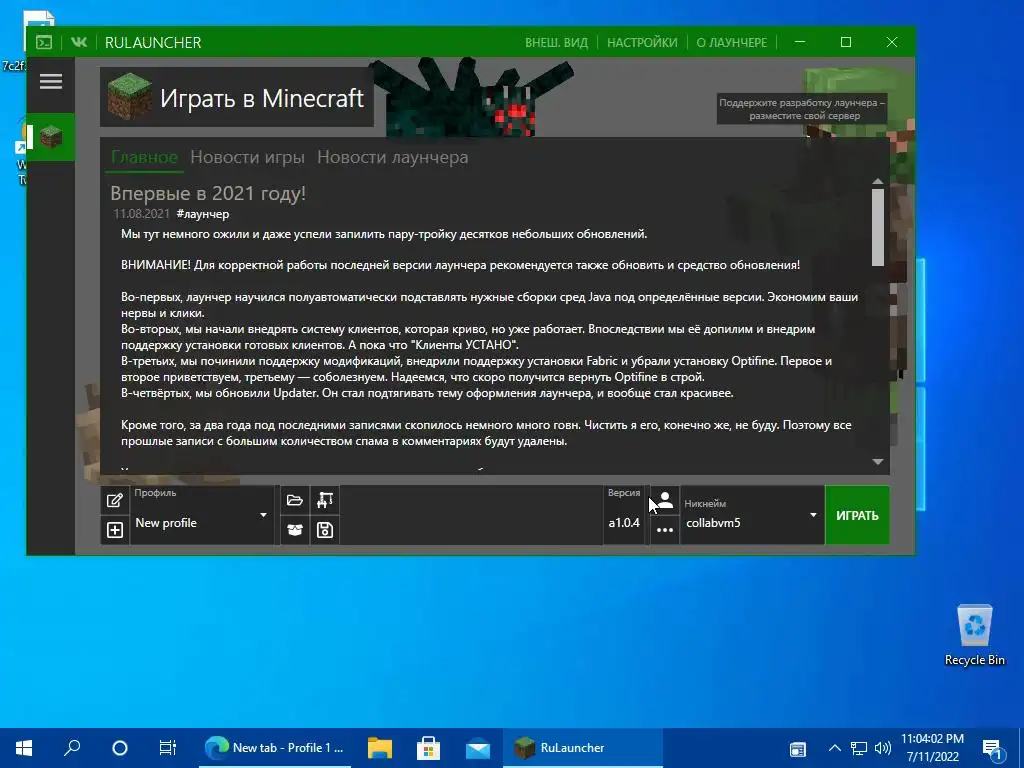Click the green ИГРАТЬ button
The image size is (1024, 768).
tap(857, 515)
